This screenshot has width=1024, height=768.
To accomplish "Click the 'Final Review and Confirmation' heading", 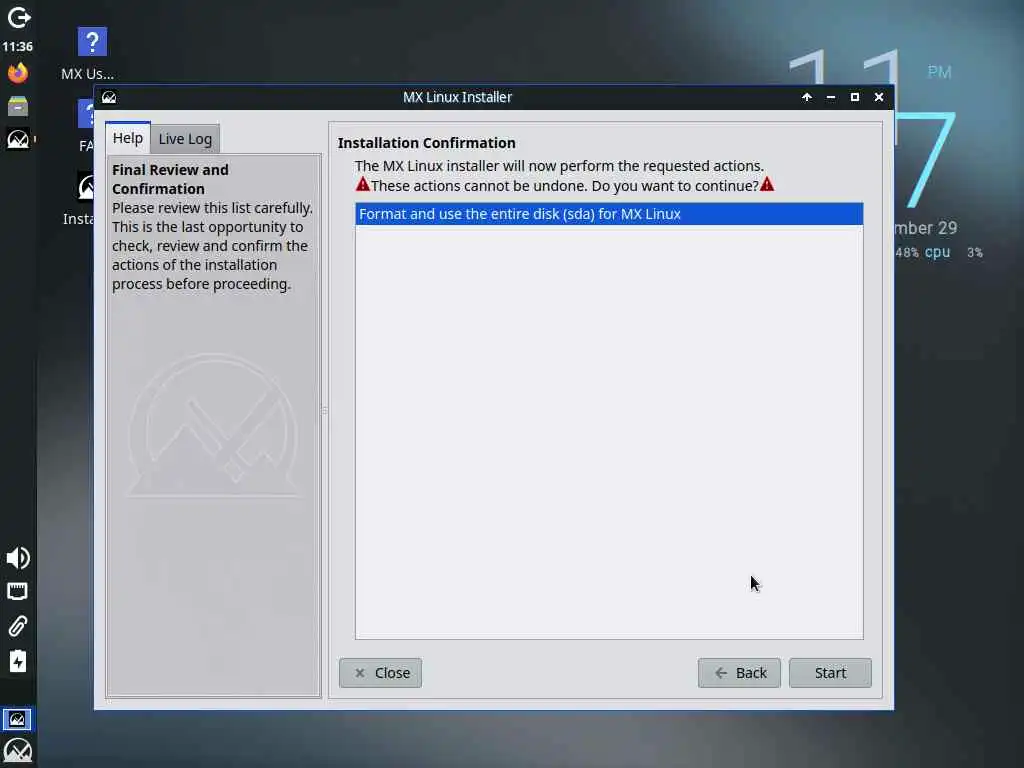I will [170, 179].
